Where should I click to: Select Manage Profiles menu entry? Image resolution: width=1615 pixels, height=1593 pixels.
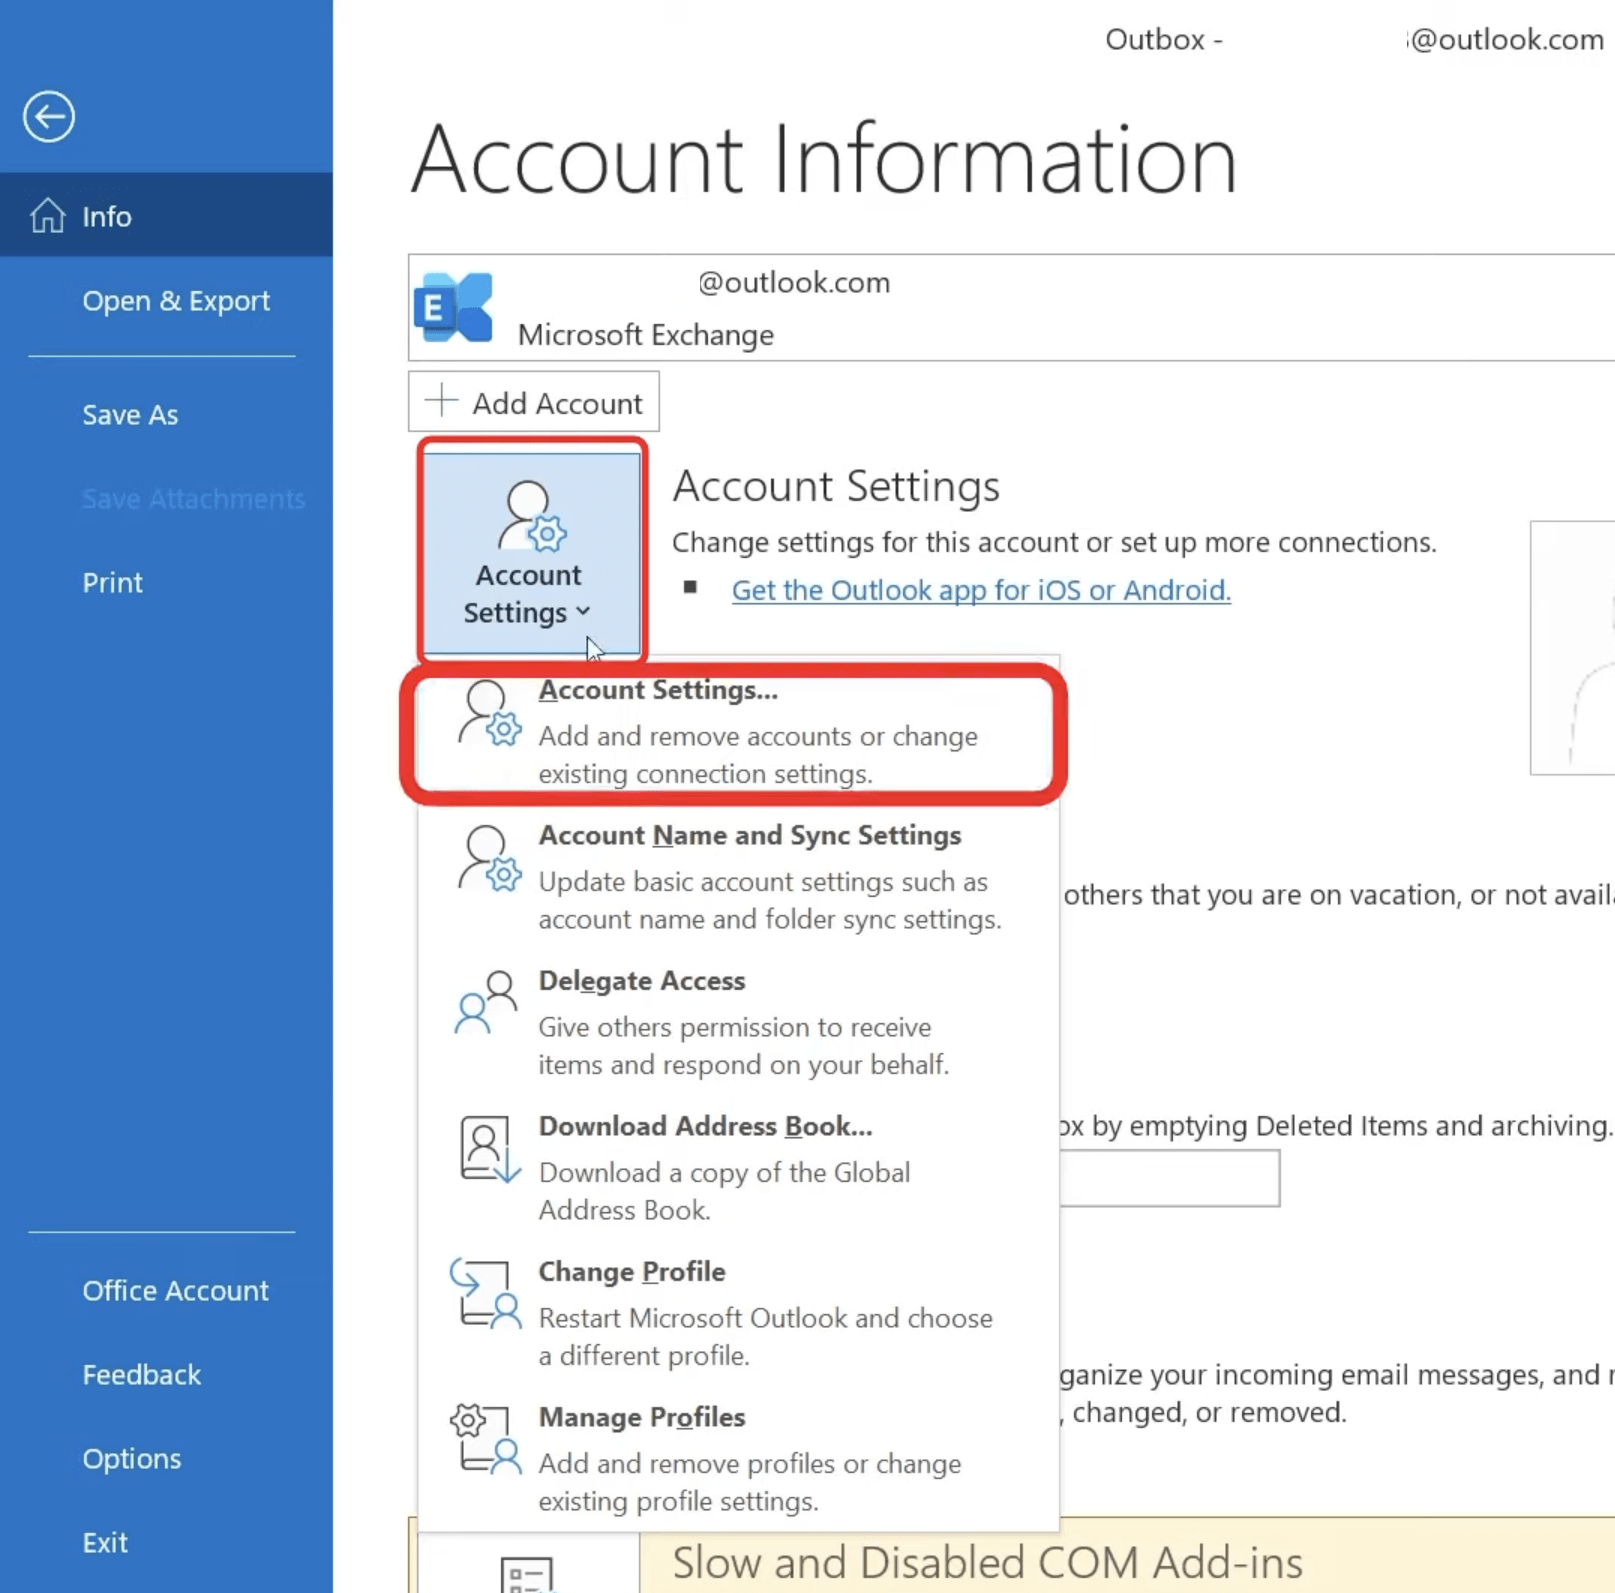(738, 1458)
